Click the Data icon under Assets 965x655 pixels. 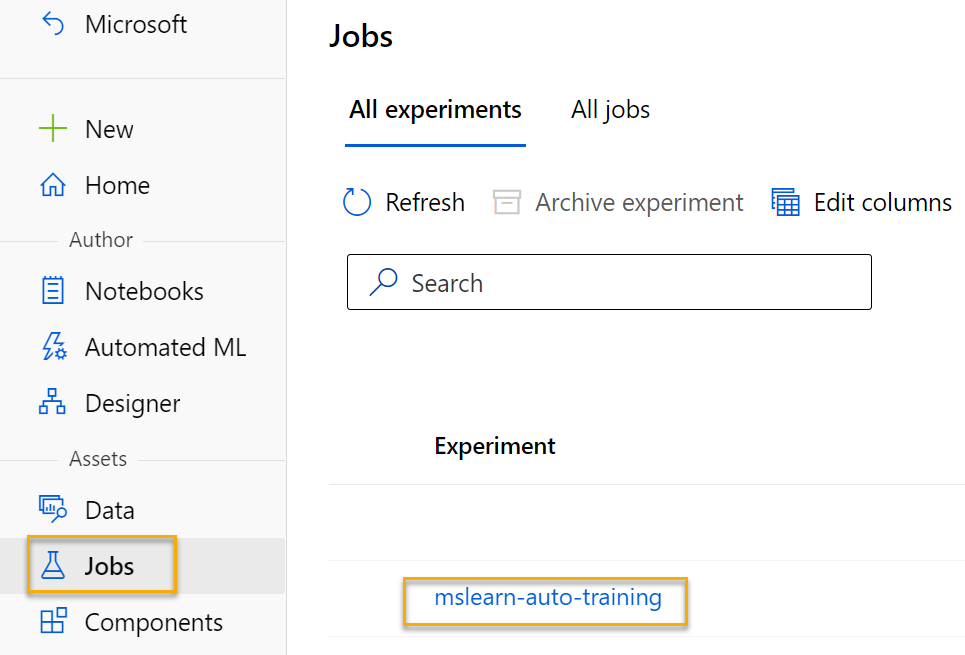[x=53, y=509]
